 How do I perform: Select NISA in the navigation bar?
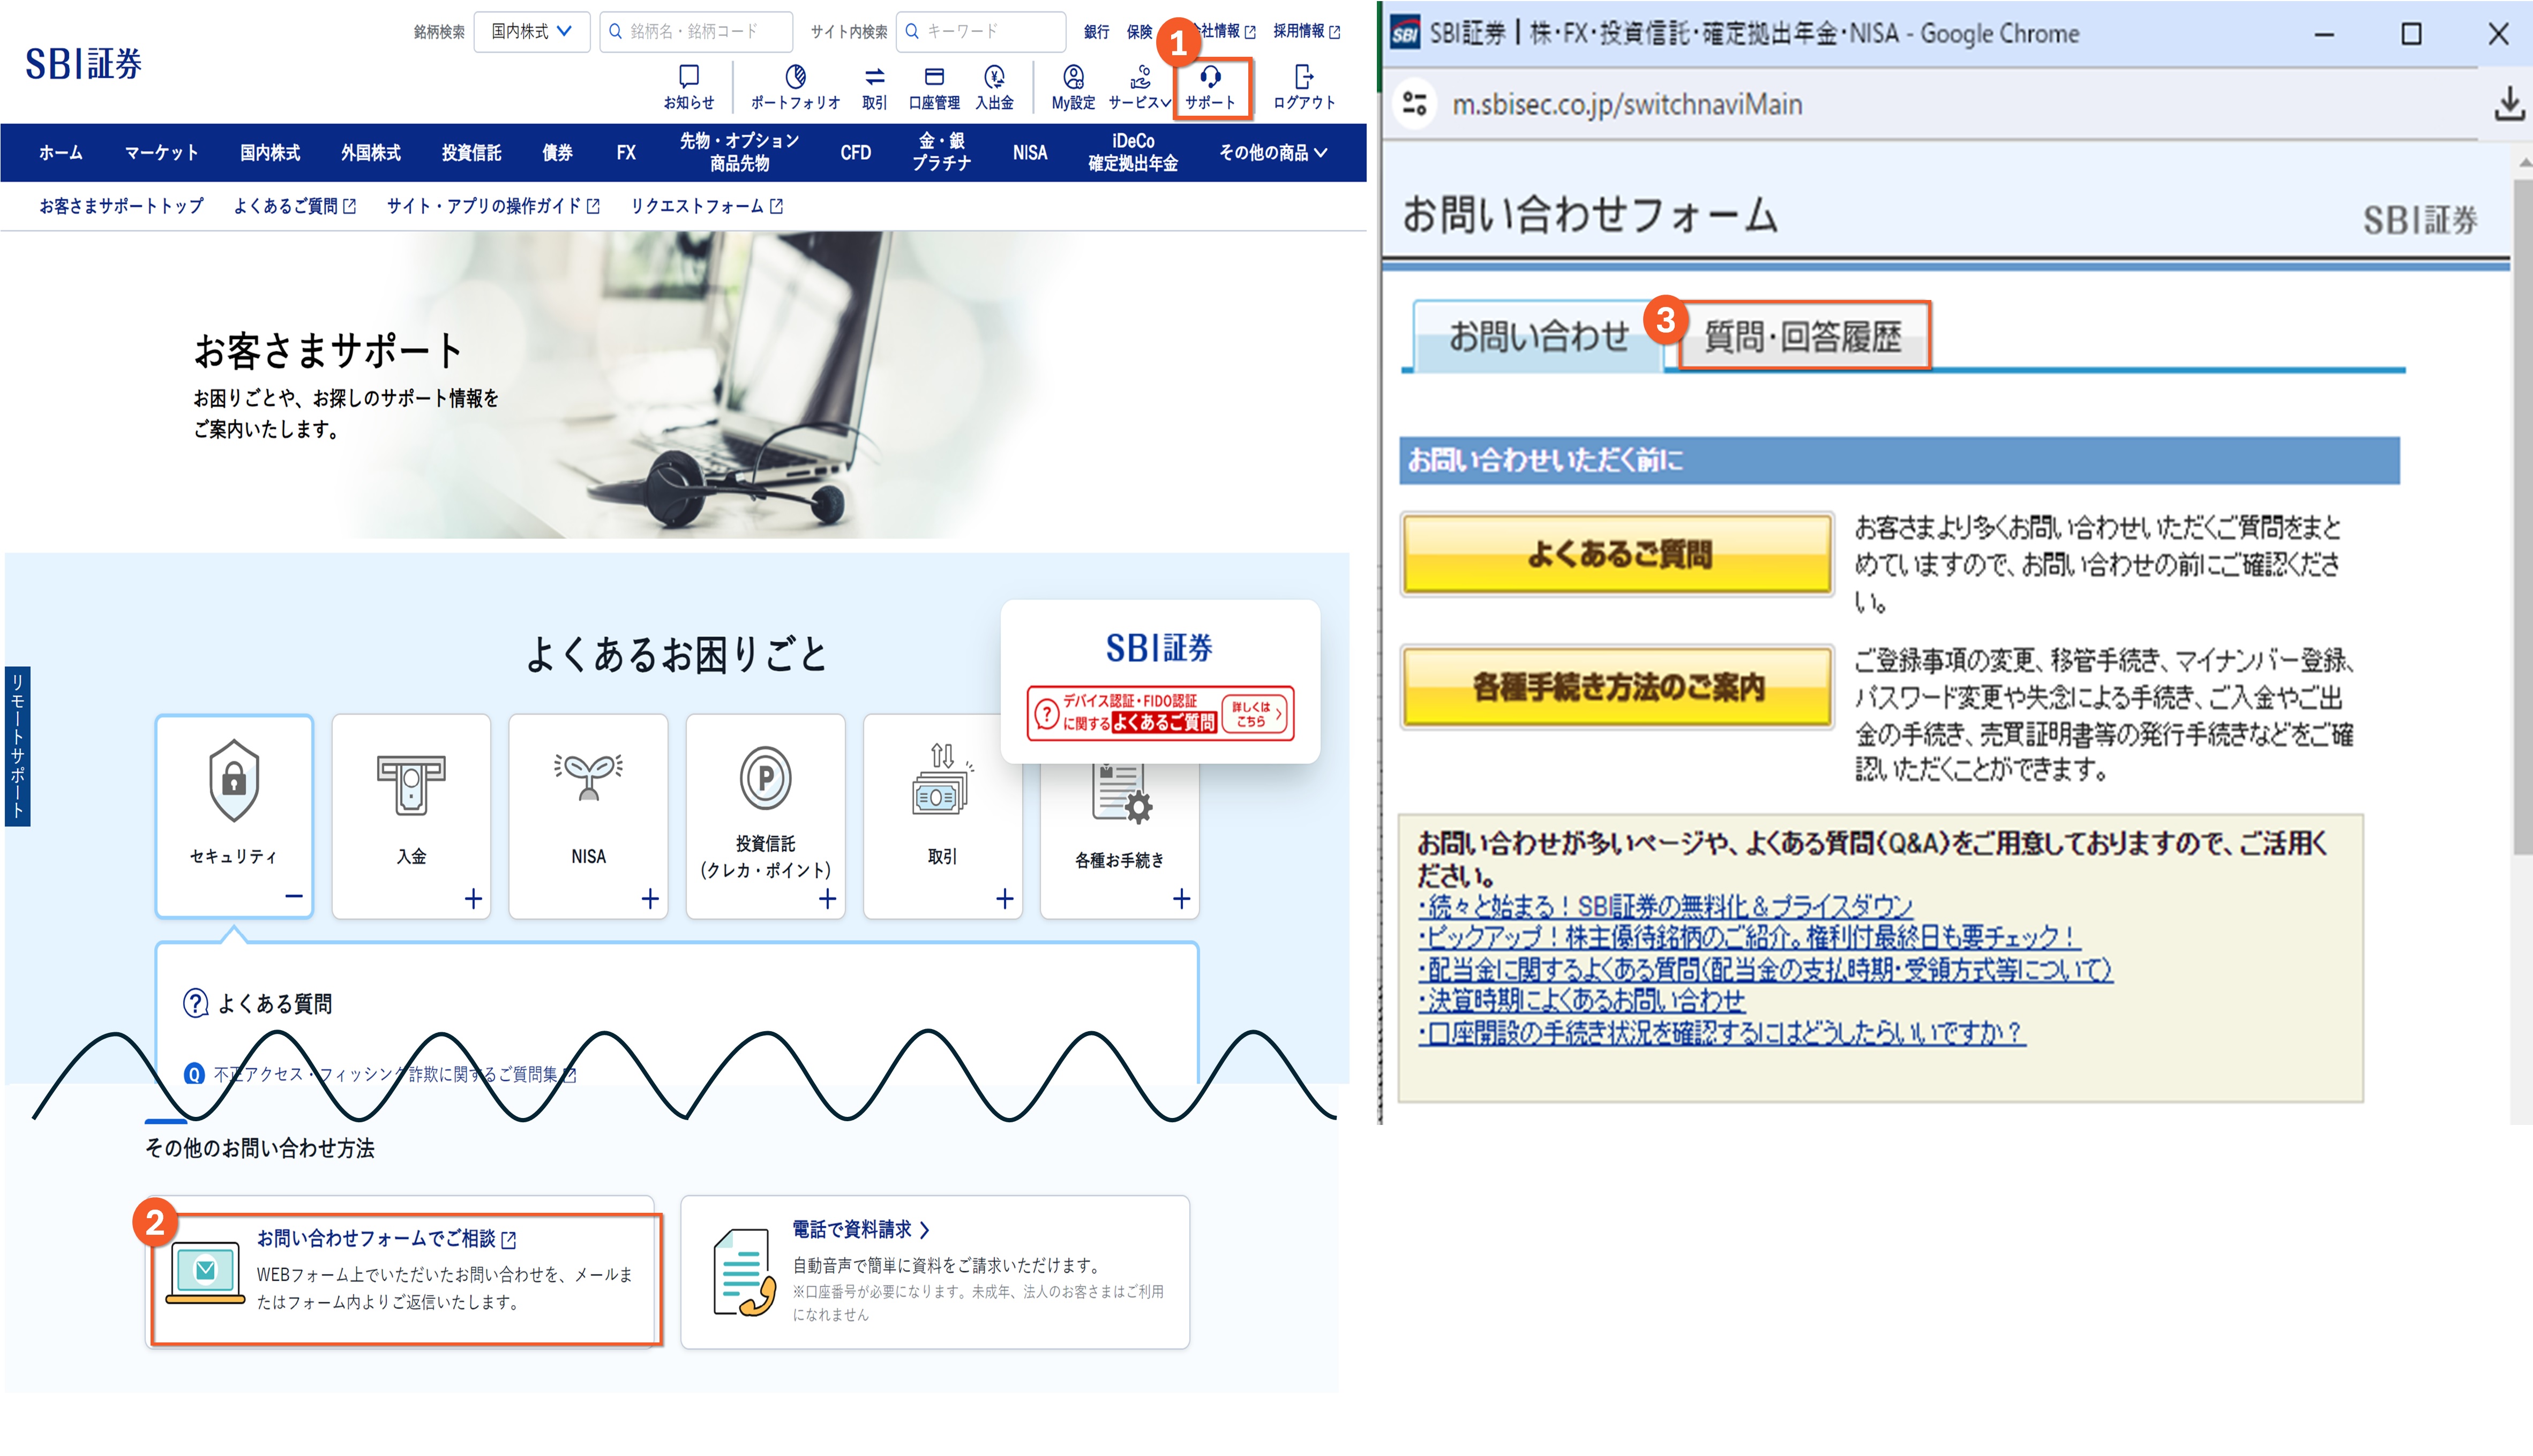(1030, 153)
